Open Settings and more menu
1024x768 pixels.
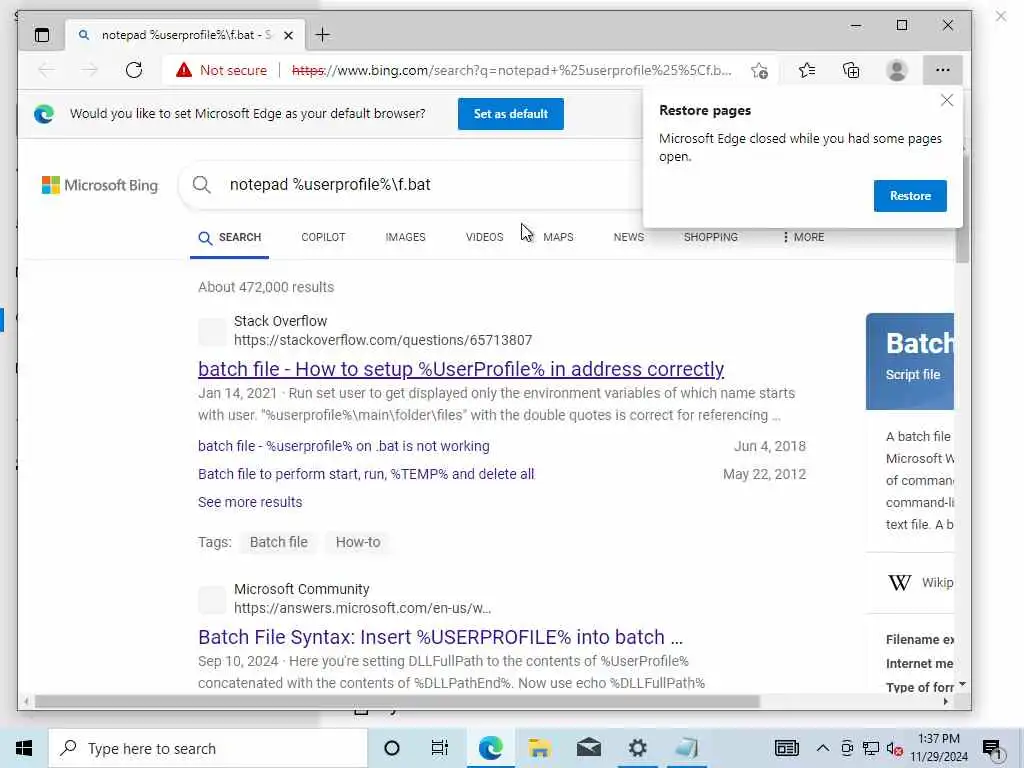(942, 70)
